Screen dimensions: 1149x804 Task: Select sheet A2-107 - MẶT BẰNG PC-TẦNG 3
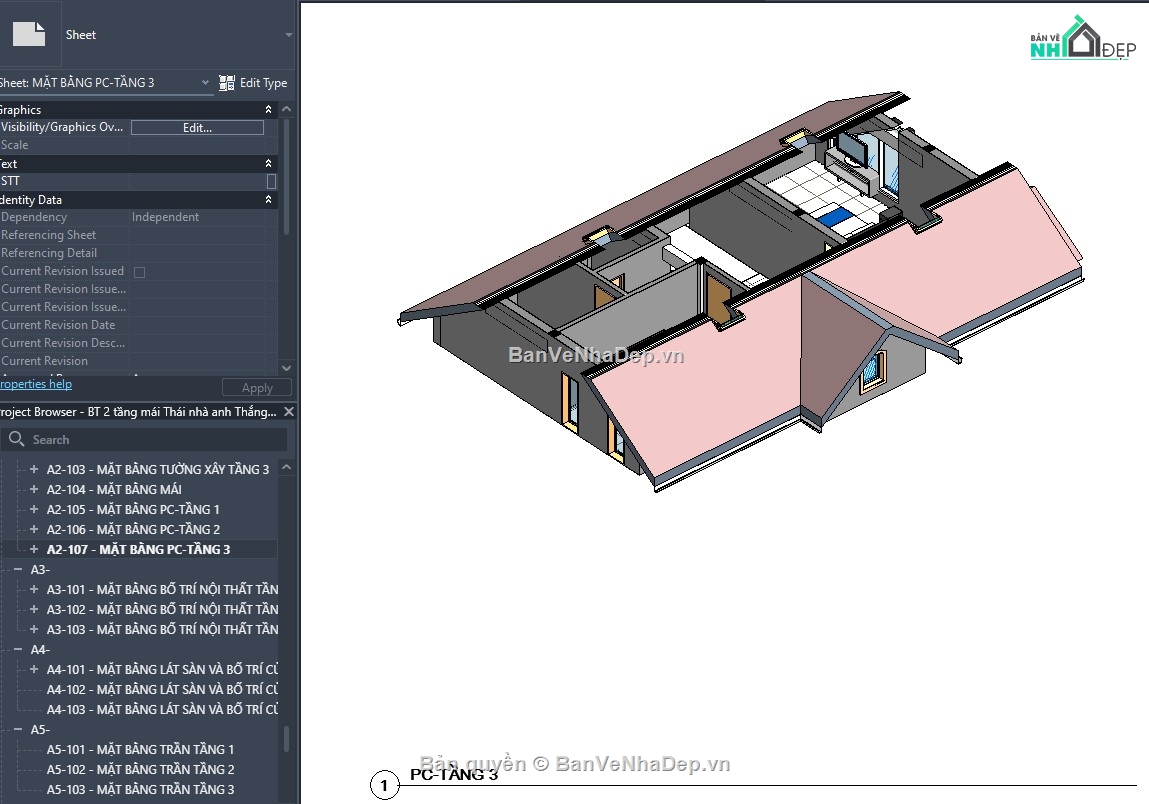coord(138,549)
